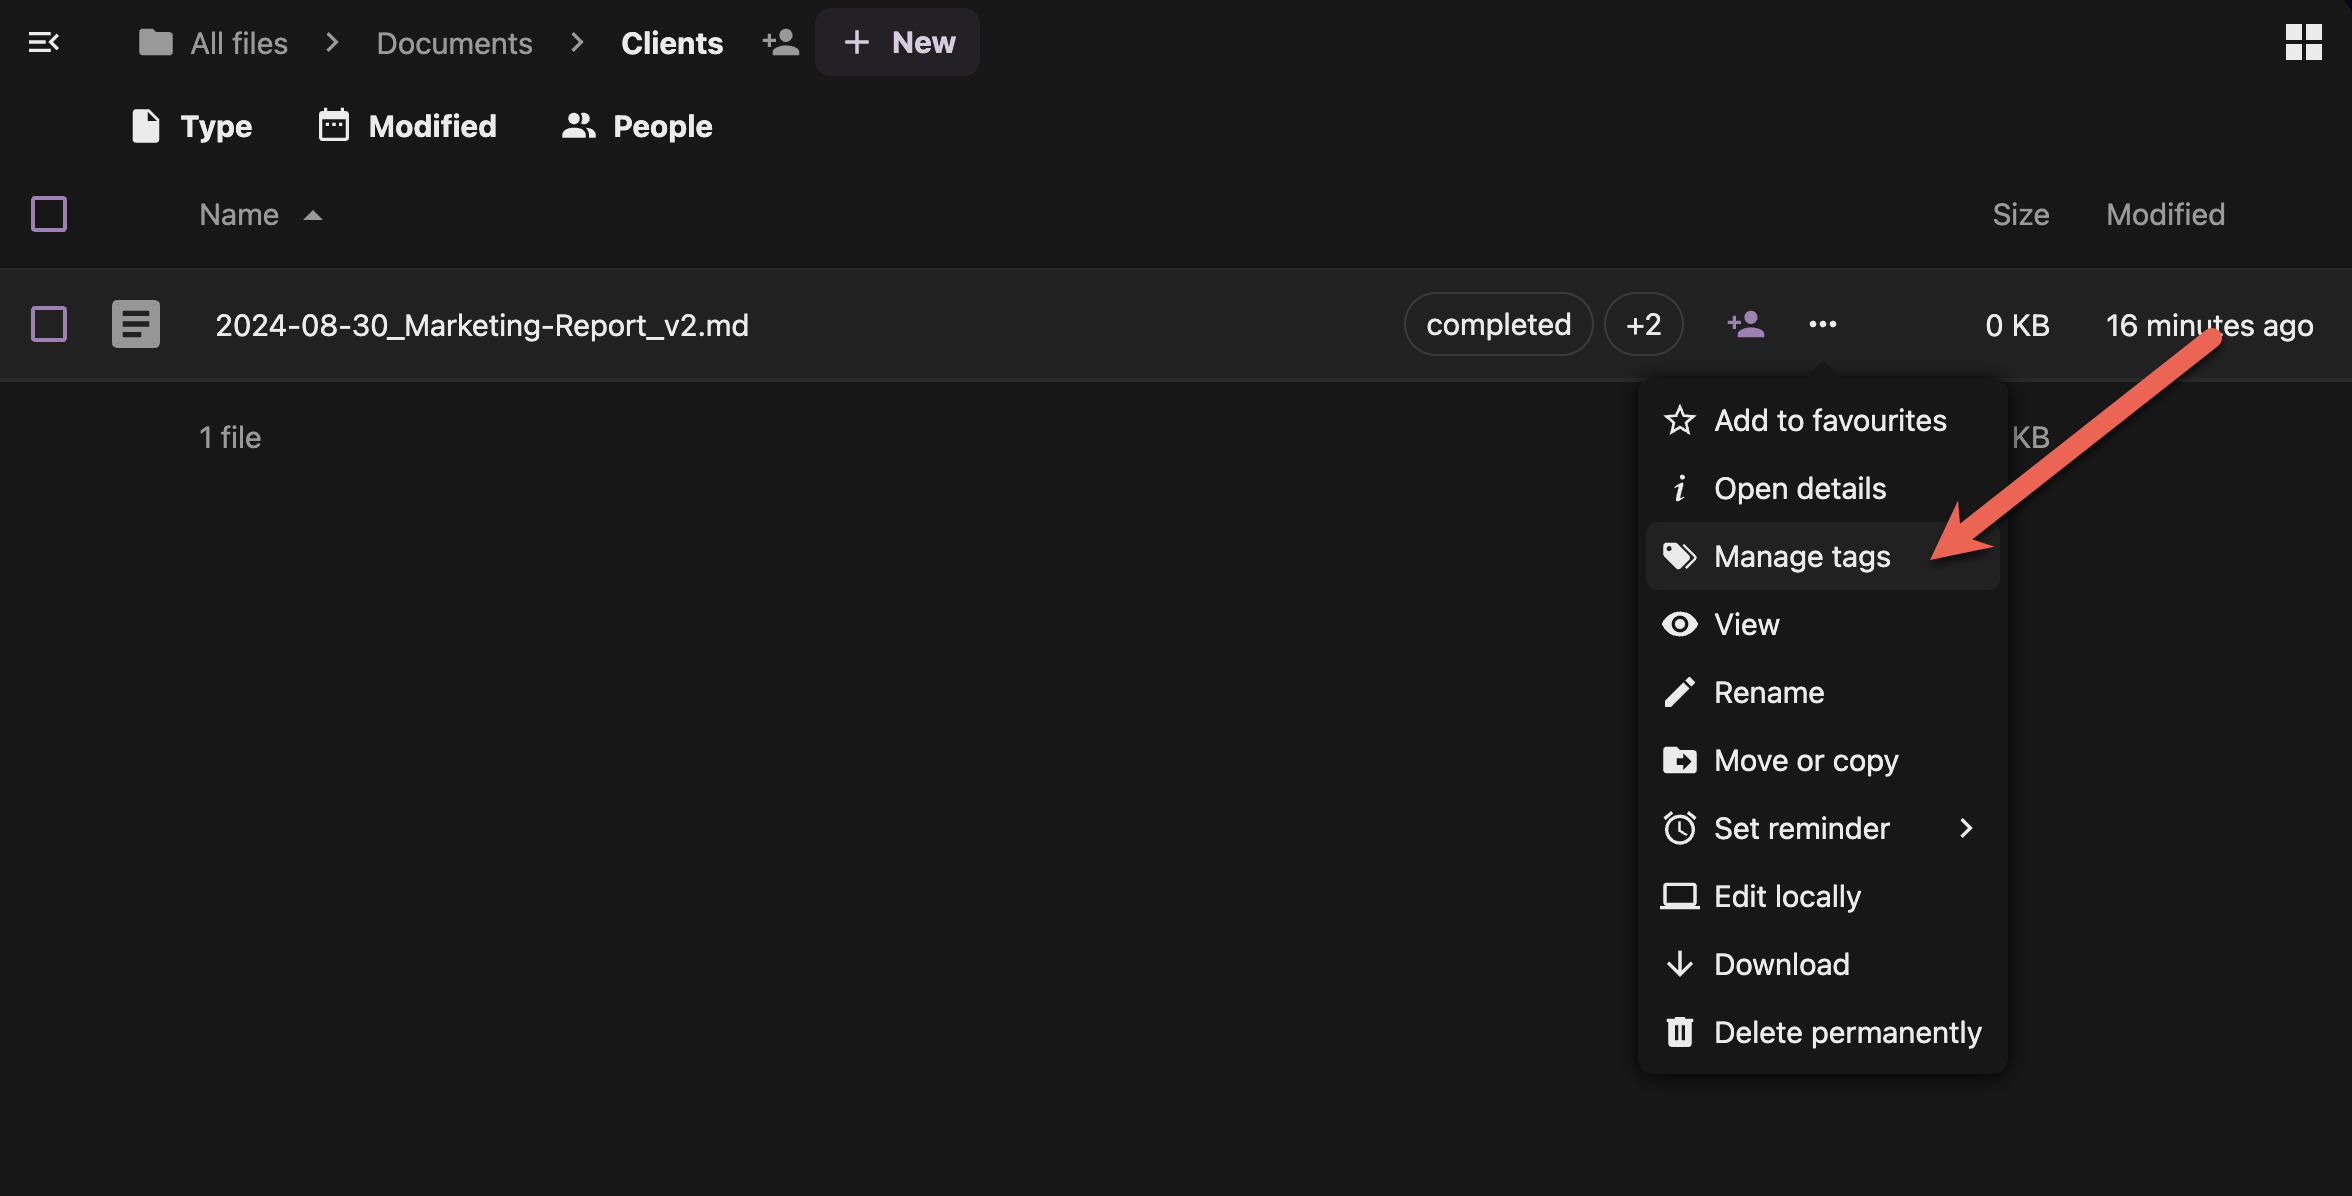Click trash icon Delete permanently
This screenshot has width=2352, height=1196.
(1680, 1032)
